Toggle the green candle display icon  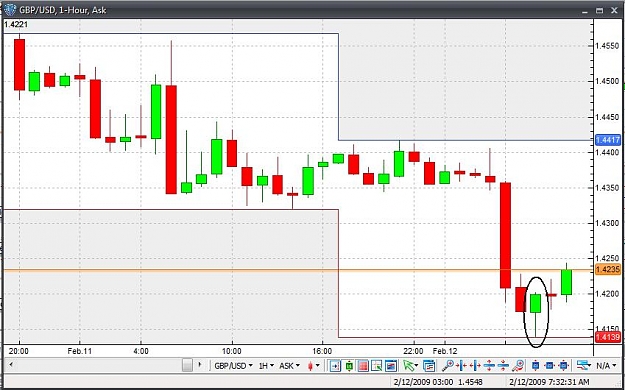(349, 365)
